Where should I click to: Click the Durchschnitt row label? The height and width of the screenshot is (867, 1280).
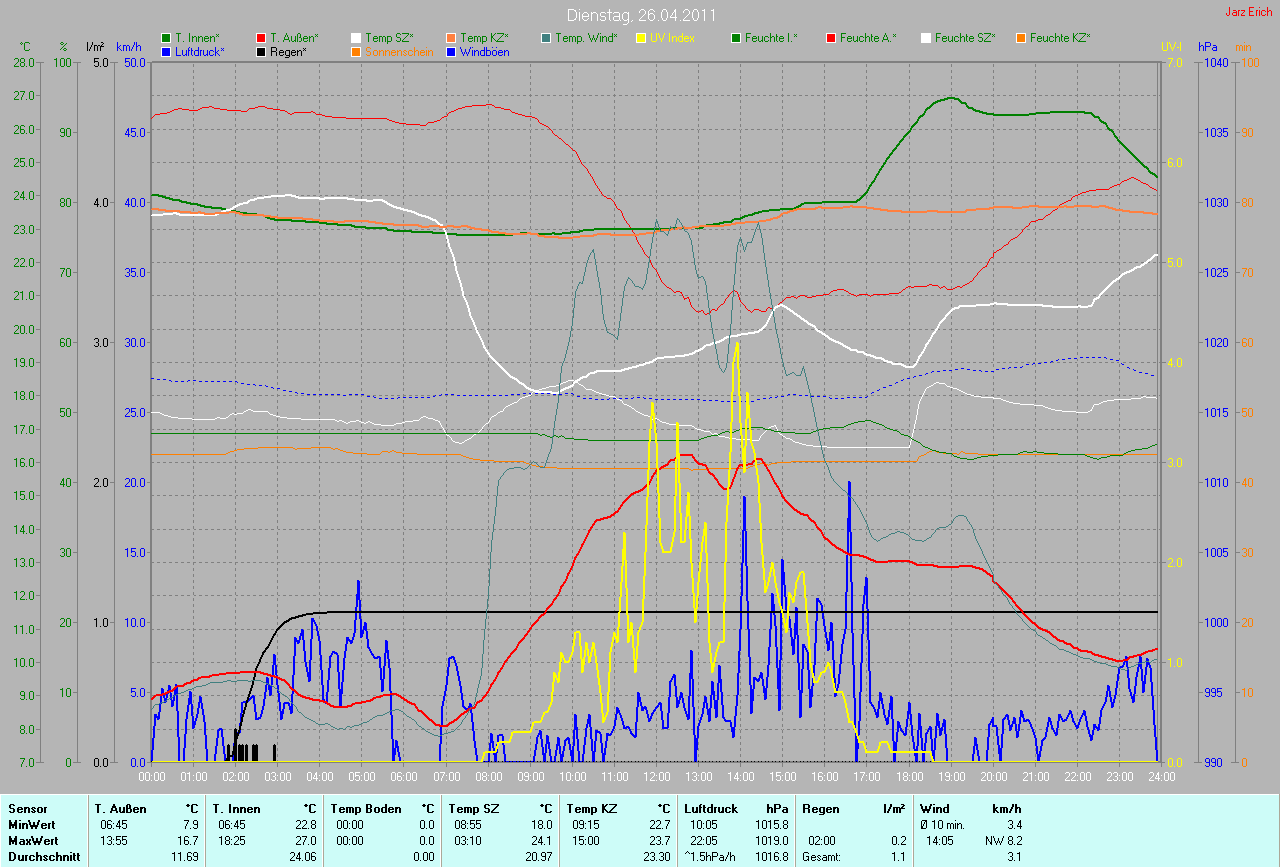42,856
